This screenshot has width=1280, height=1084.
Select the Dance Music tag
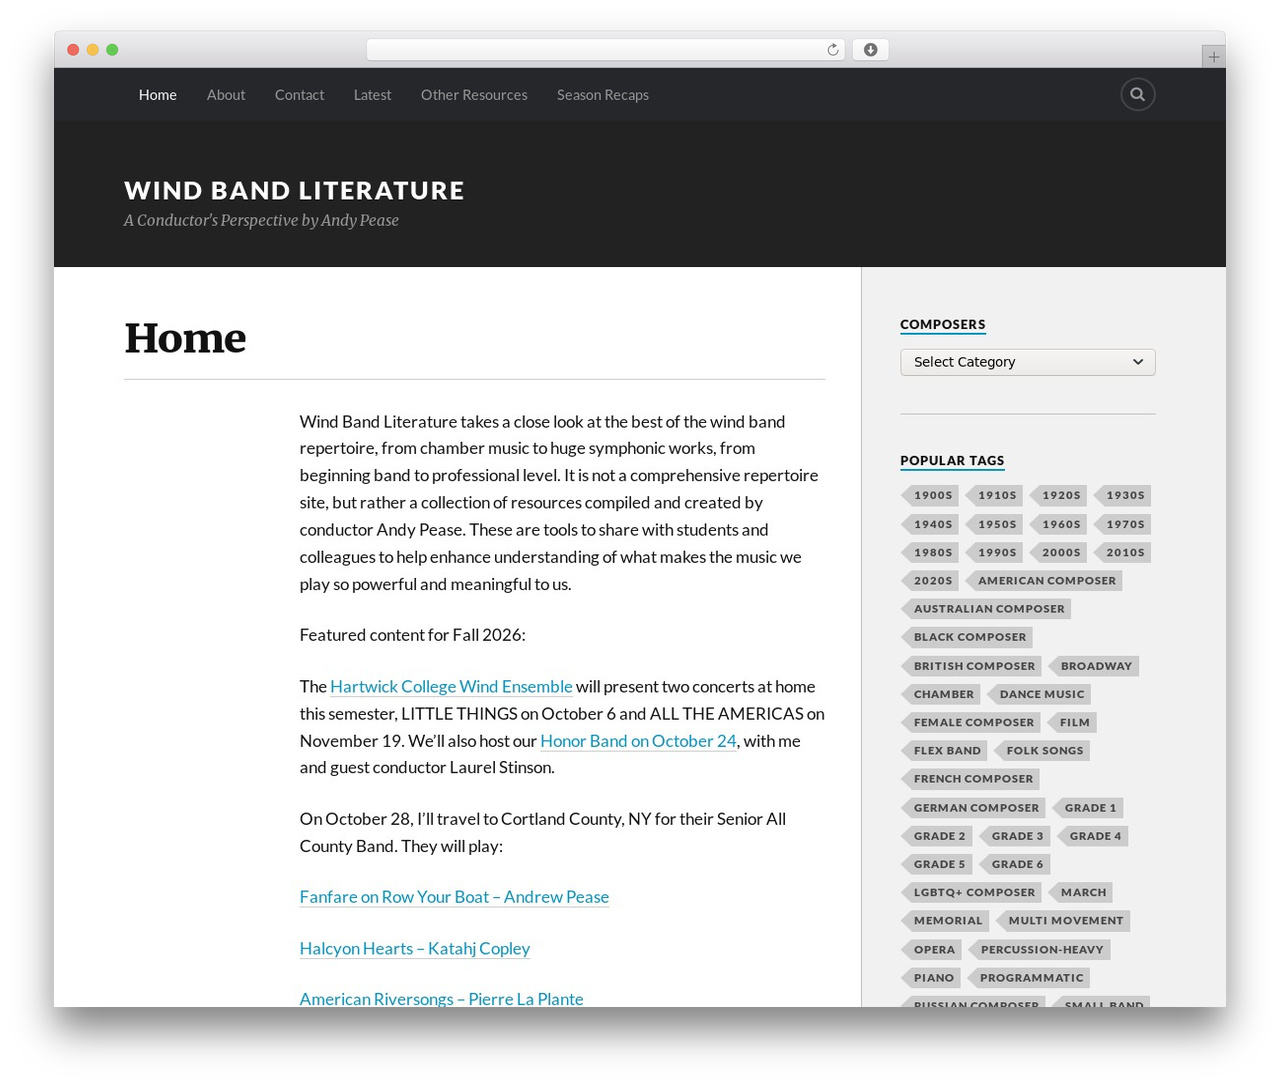tap(1038, 694)
